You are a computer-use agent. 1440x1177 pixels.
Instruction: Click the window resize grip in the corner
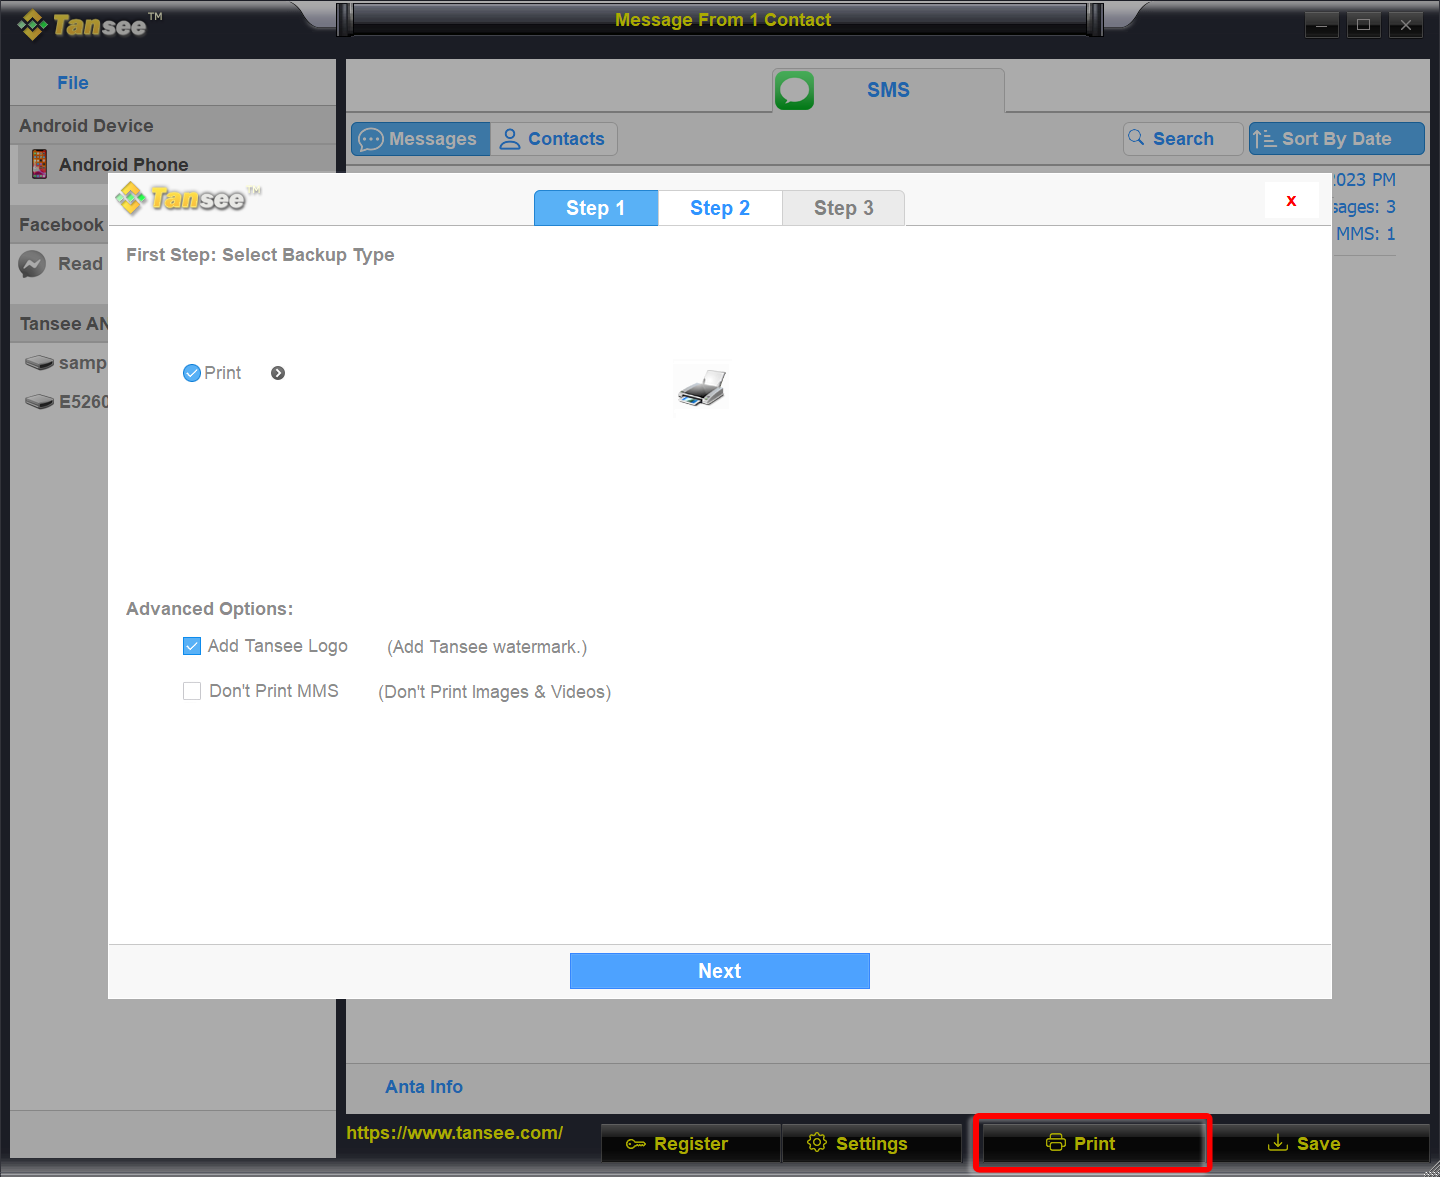coord(1430,1167)
